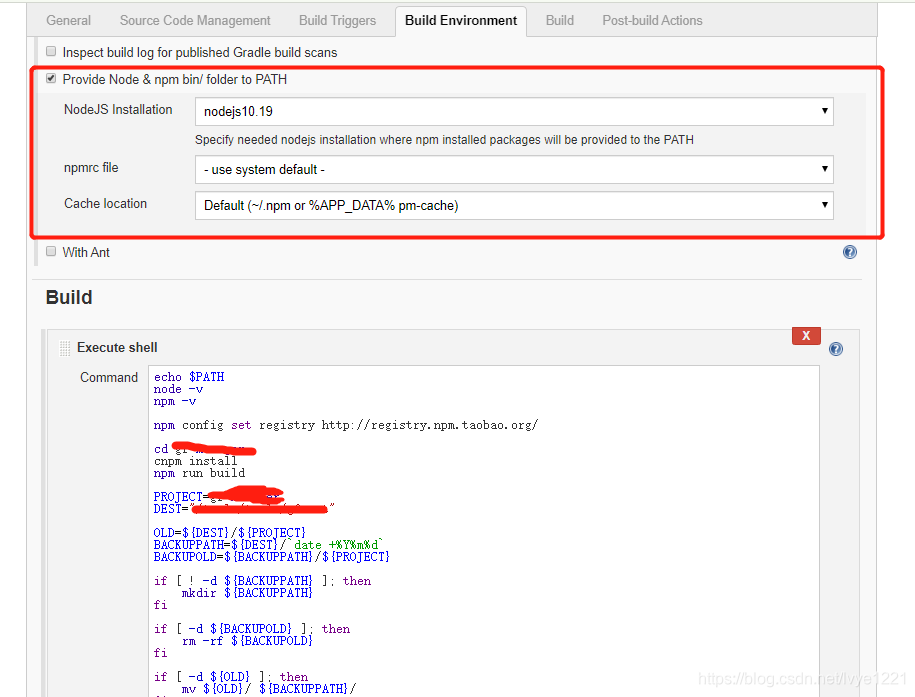Click the BACKUPOLD= assignment line
The image size is (915, 697).
(x=271, y=556)
